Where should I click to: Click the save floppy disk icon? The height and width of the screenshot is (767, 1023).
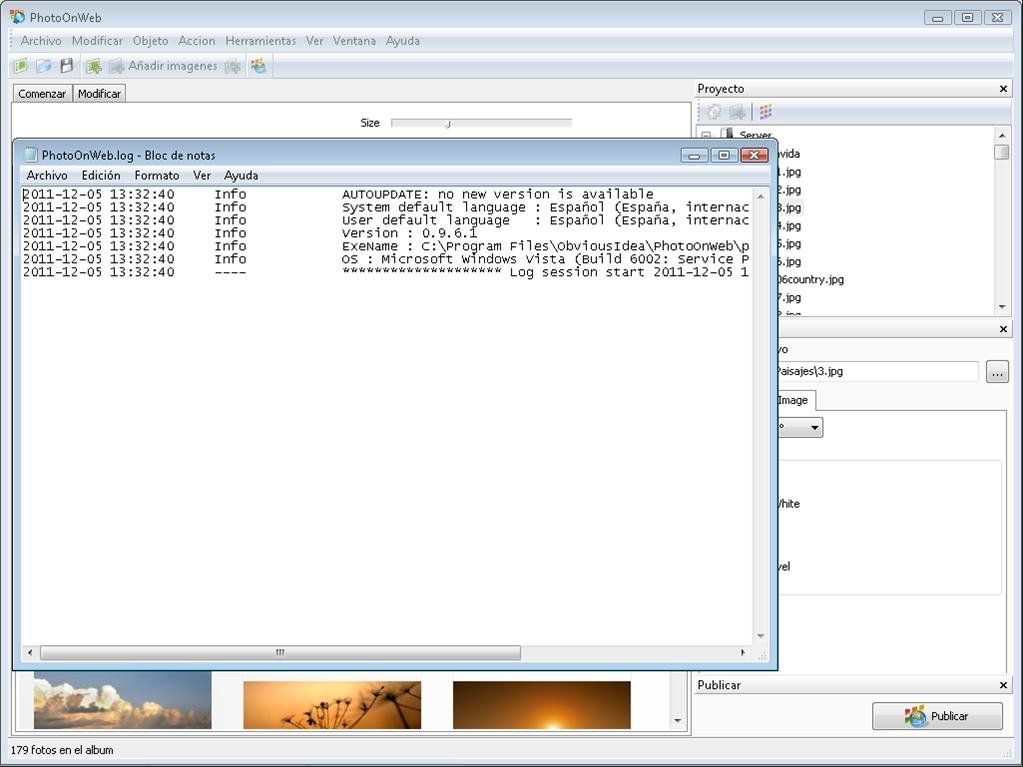(67, 66)
